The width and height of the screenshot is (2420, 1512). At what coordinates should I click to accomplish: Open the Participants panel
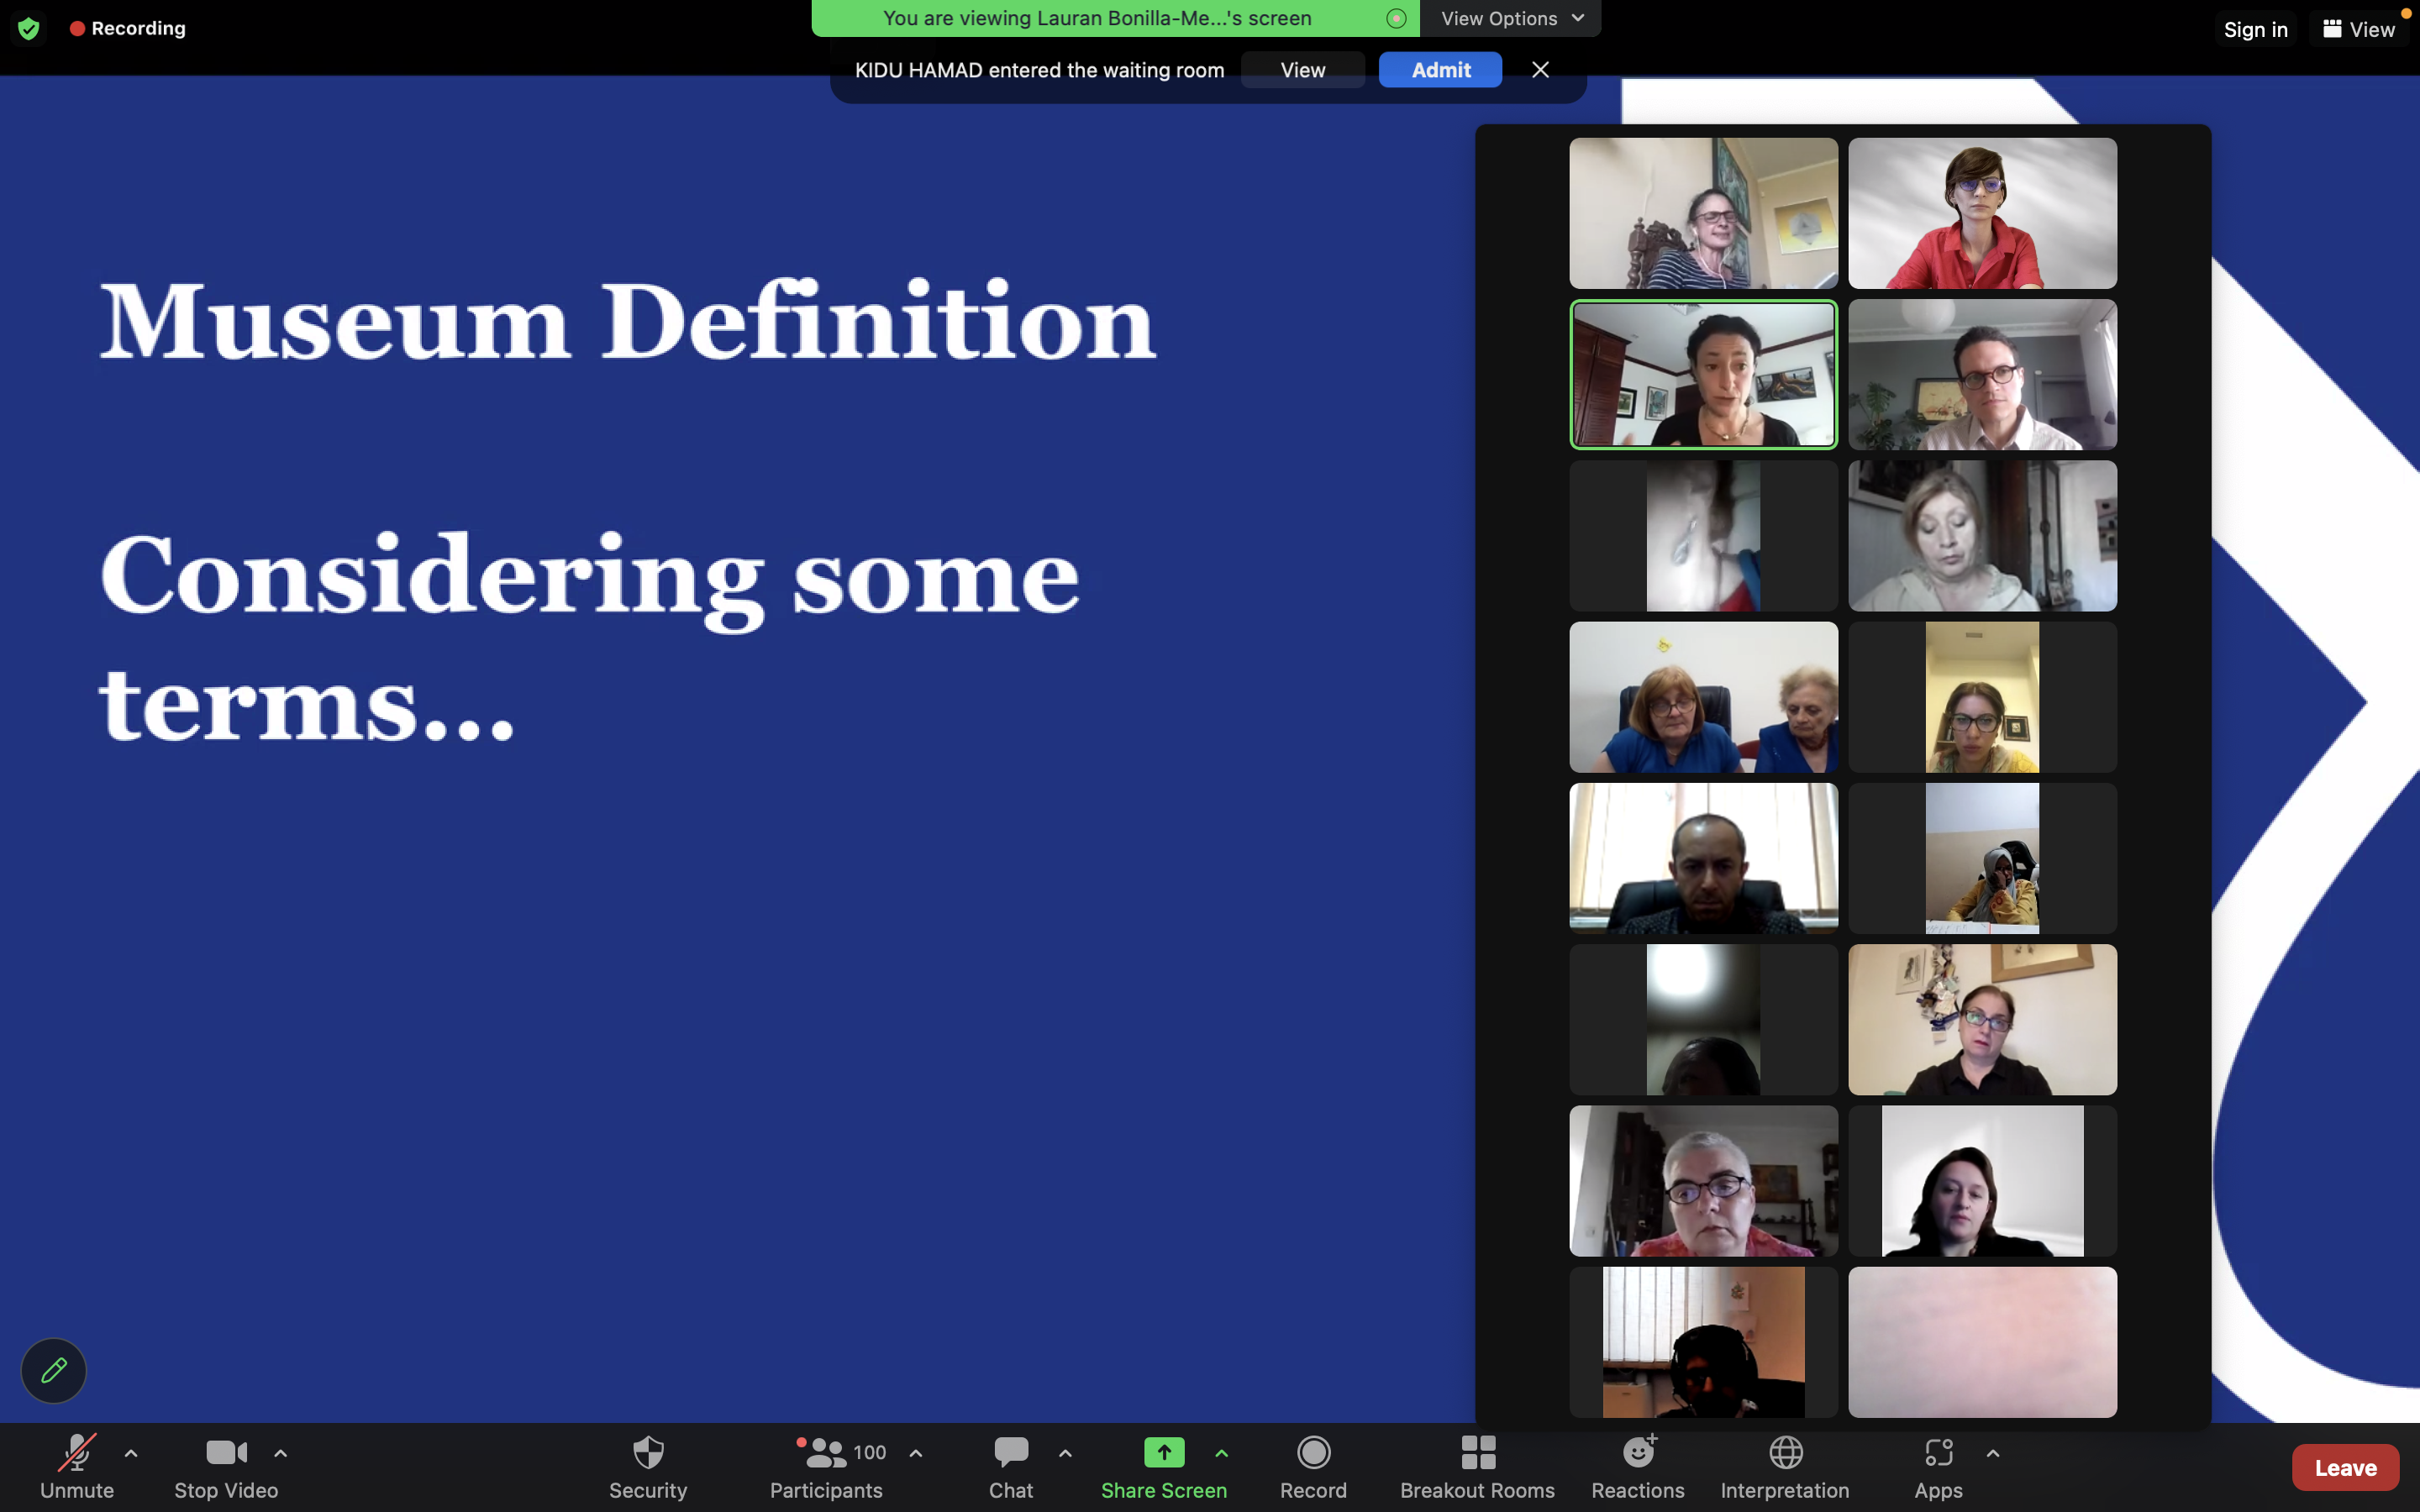[826, 1453]
